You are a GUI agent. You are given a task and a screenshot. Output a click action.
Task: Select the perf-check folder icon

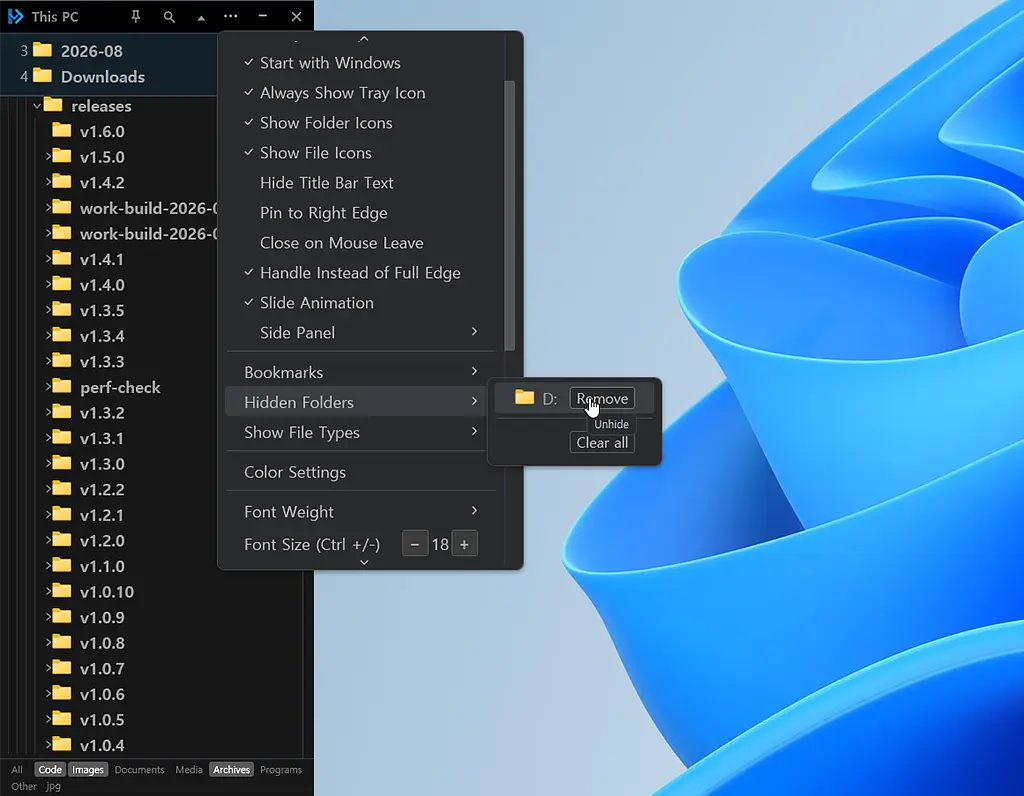pyautogui.click(x=62, y=386)
